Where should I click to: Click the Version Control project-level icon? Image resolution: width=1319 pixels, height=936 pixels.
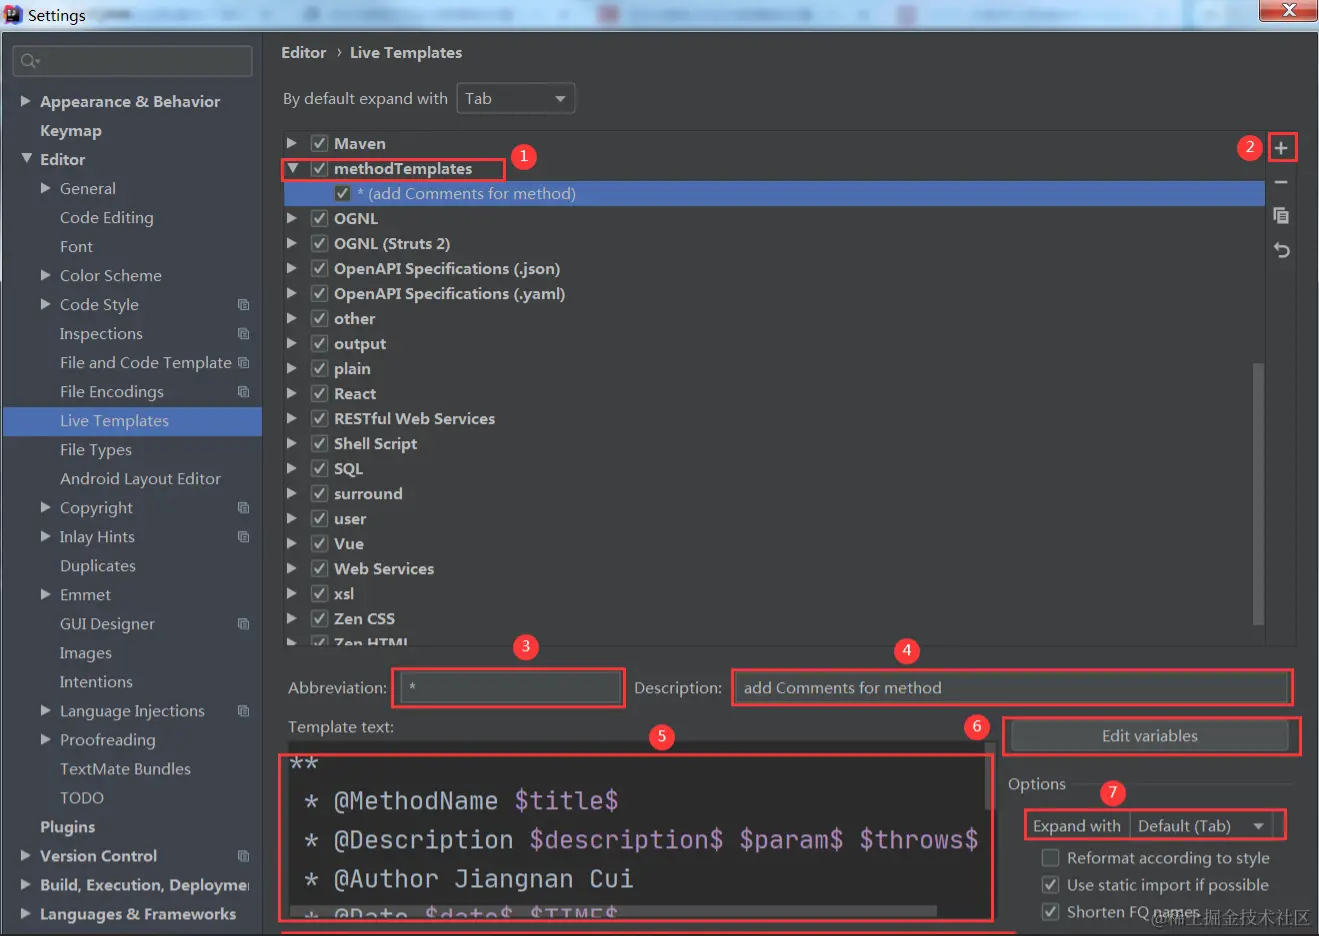(243, 855)
